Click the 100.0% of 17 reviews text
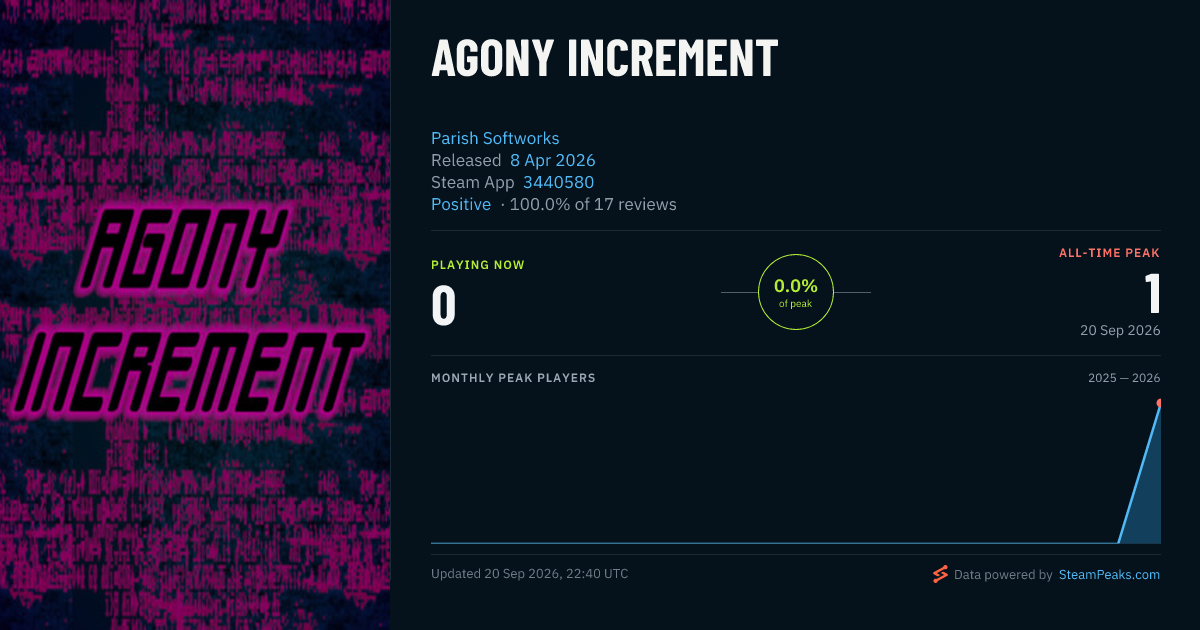The image size is (1200, 630). 593,204
